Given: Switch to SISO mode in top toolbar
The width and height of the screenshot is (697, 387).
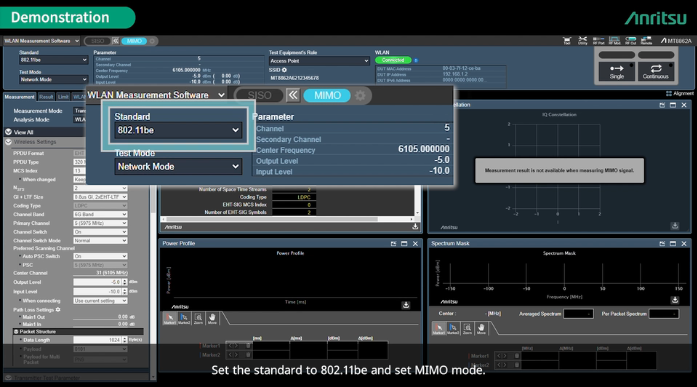Looking at the screenshot, I should [x=97, y=41].
